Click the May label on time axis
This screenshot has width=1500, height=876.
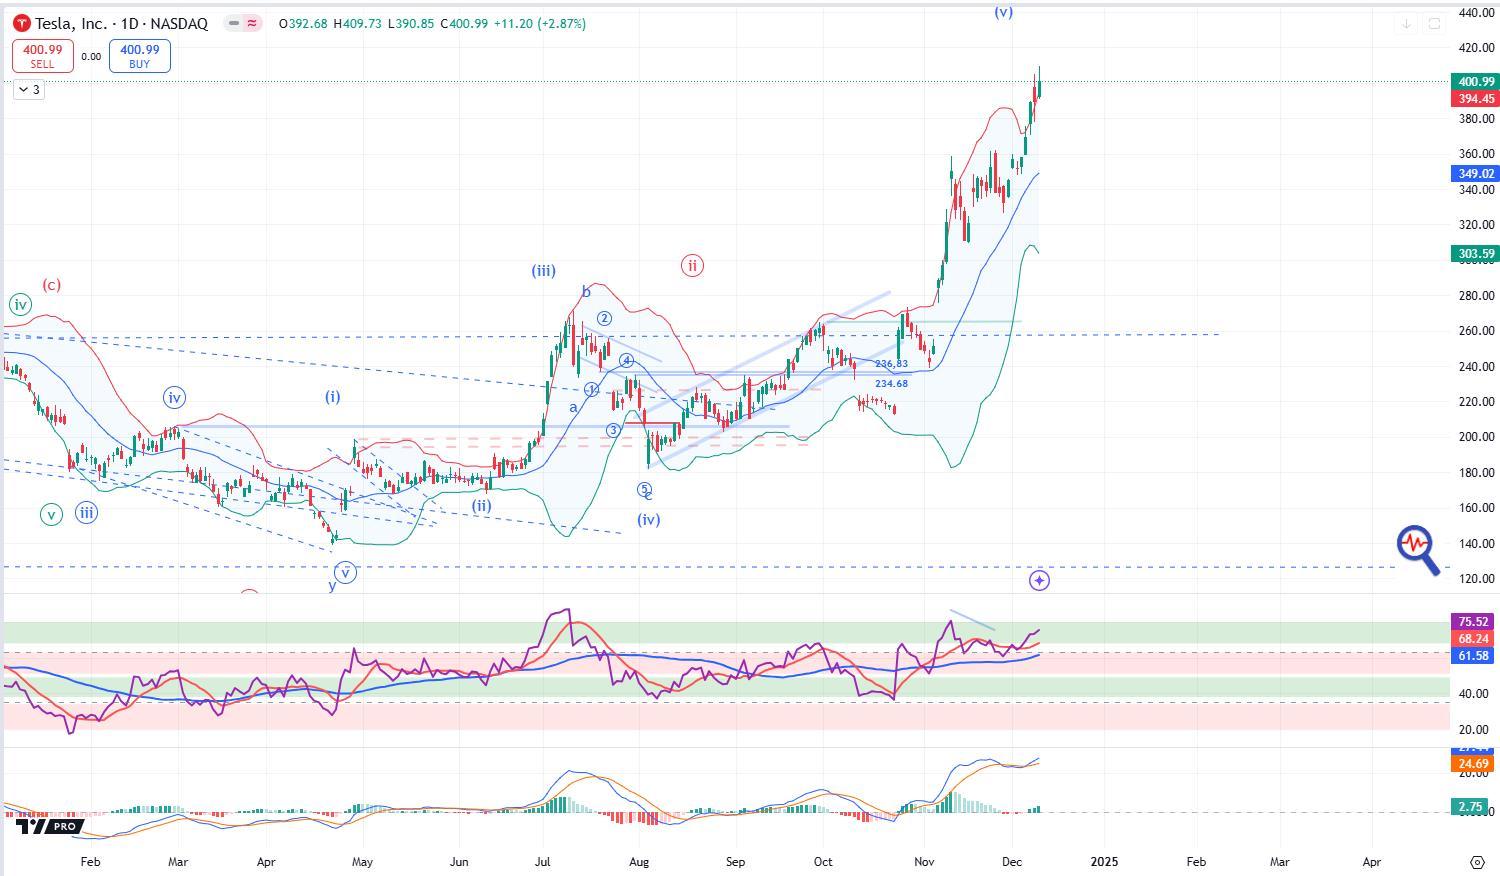(x=362, y=861)
